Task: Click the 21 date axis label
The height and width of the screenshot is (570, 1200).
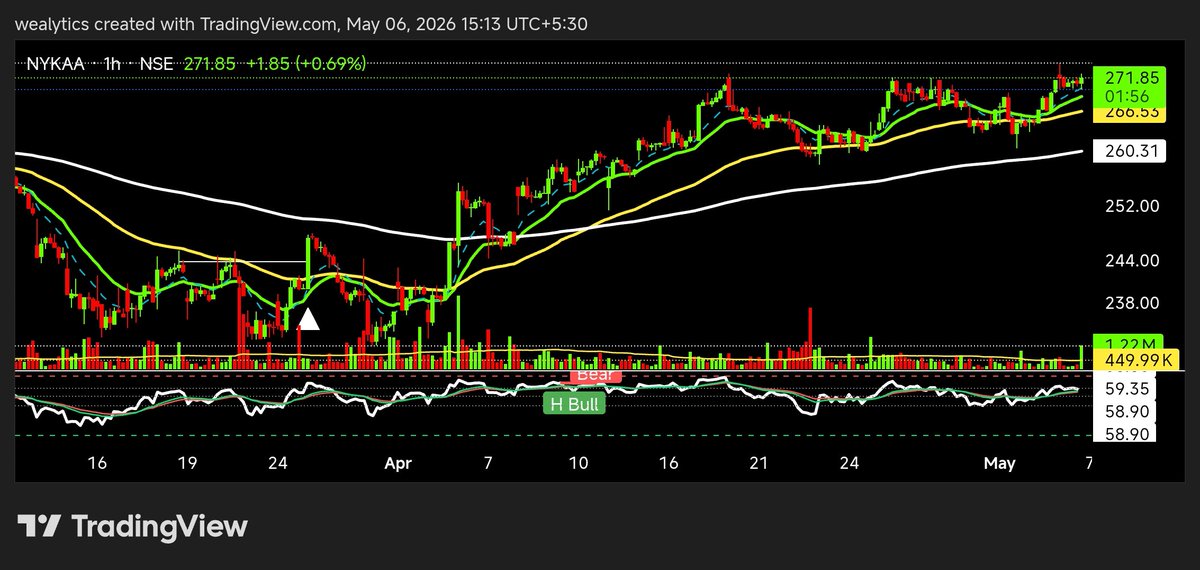Action: pyautogui.click(x=759, y=463)
